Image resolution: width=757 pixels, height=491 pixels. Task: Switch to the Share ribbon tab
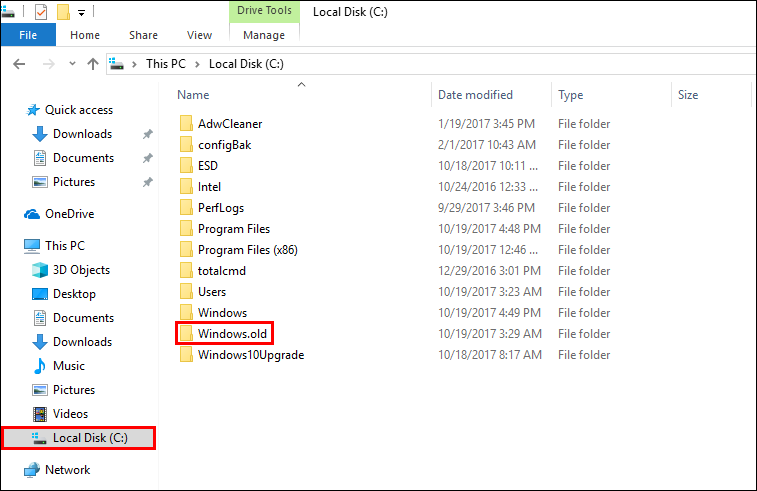click(x=143, y=35)
